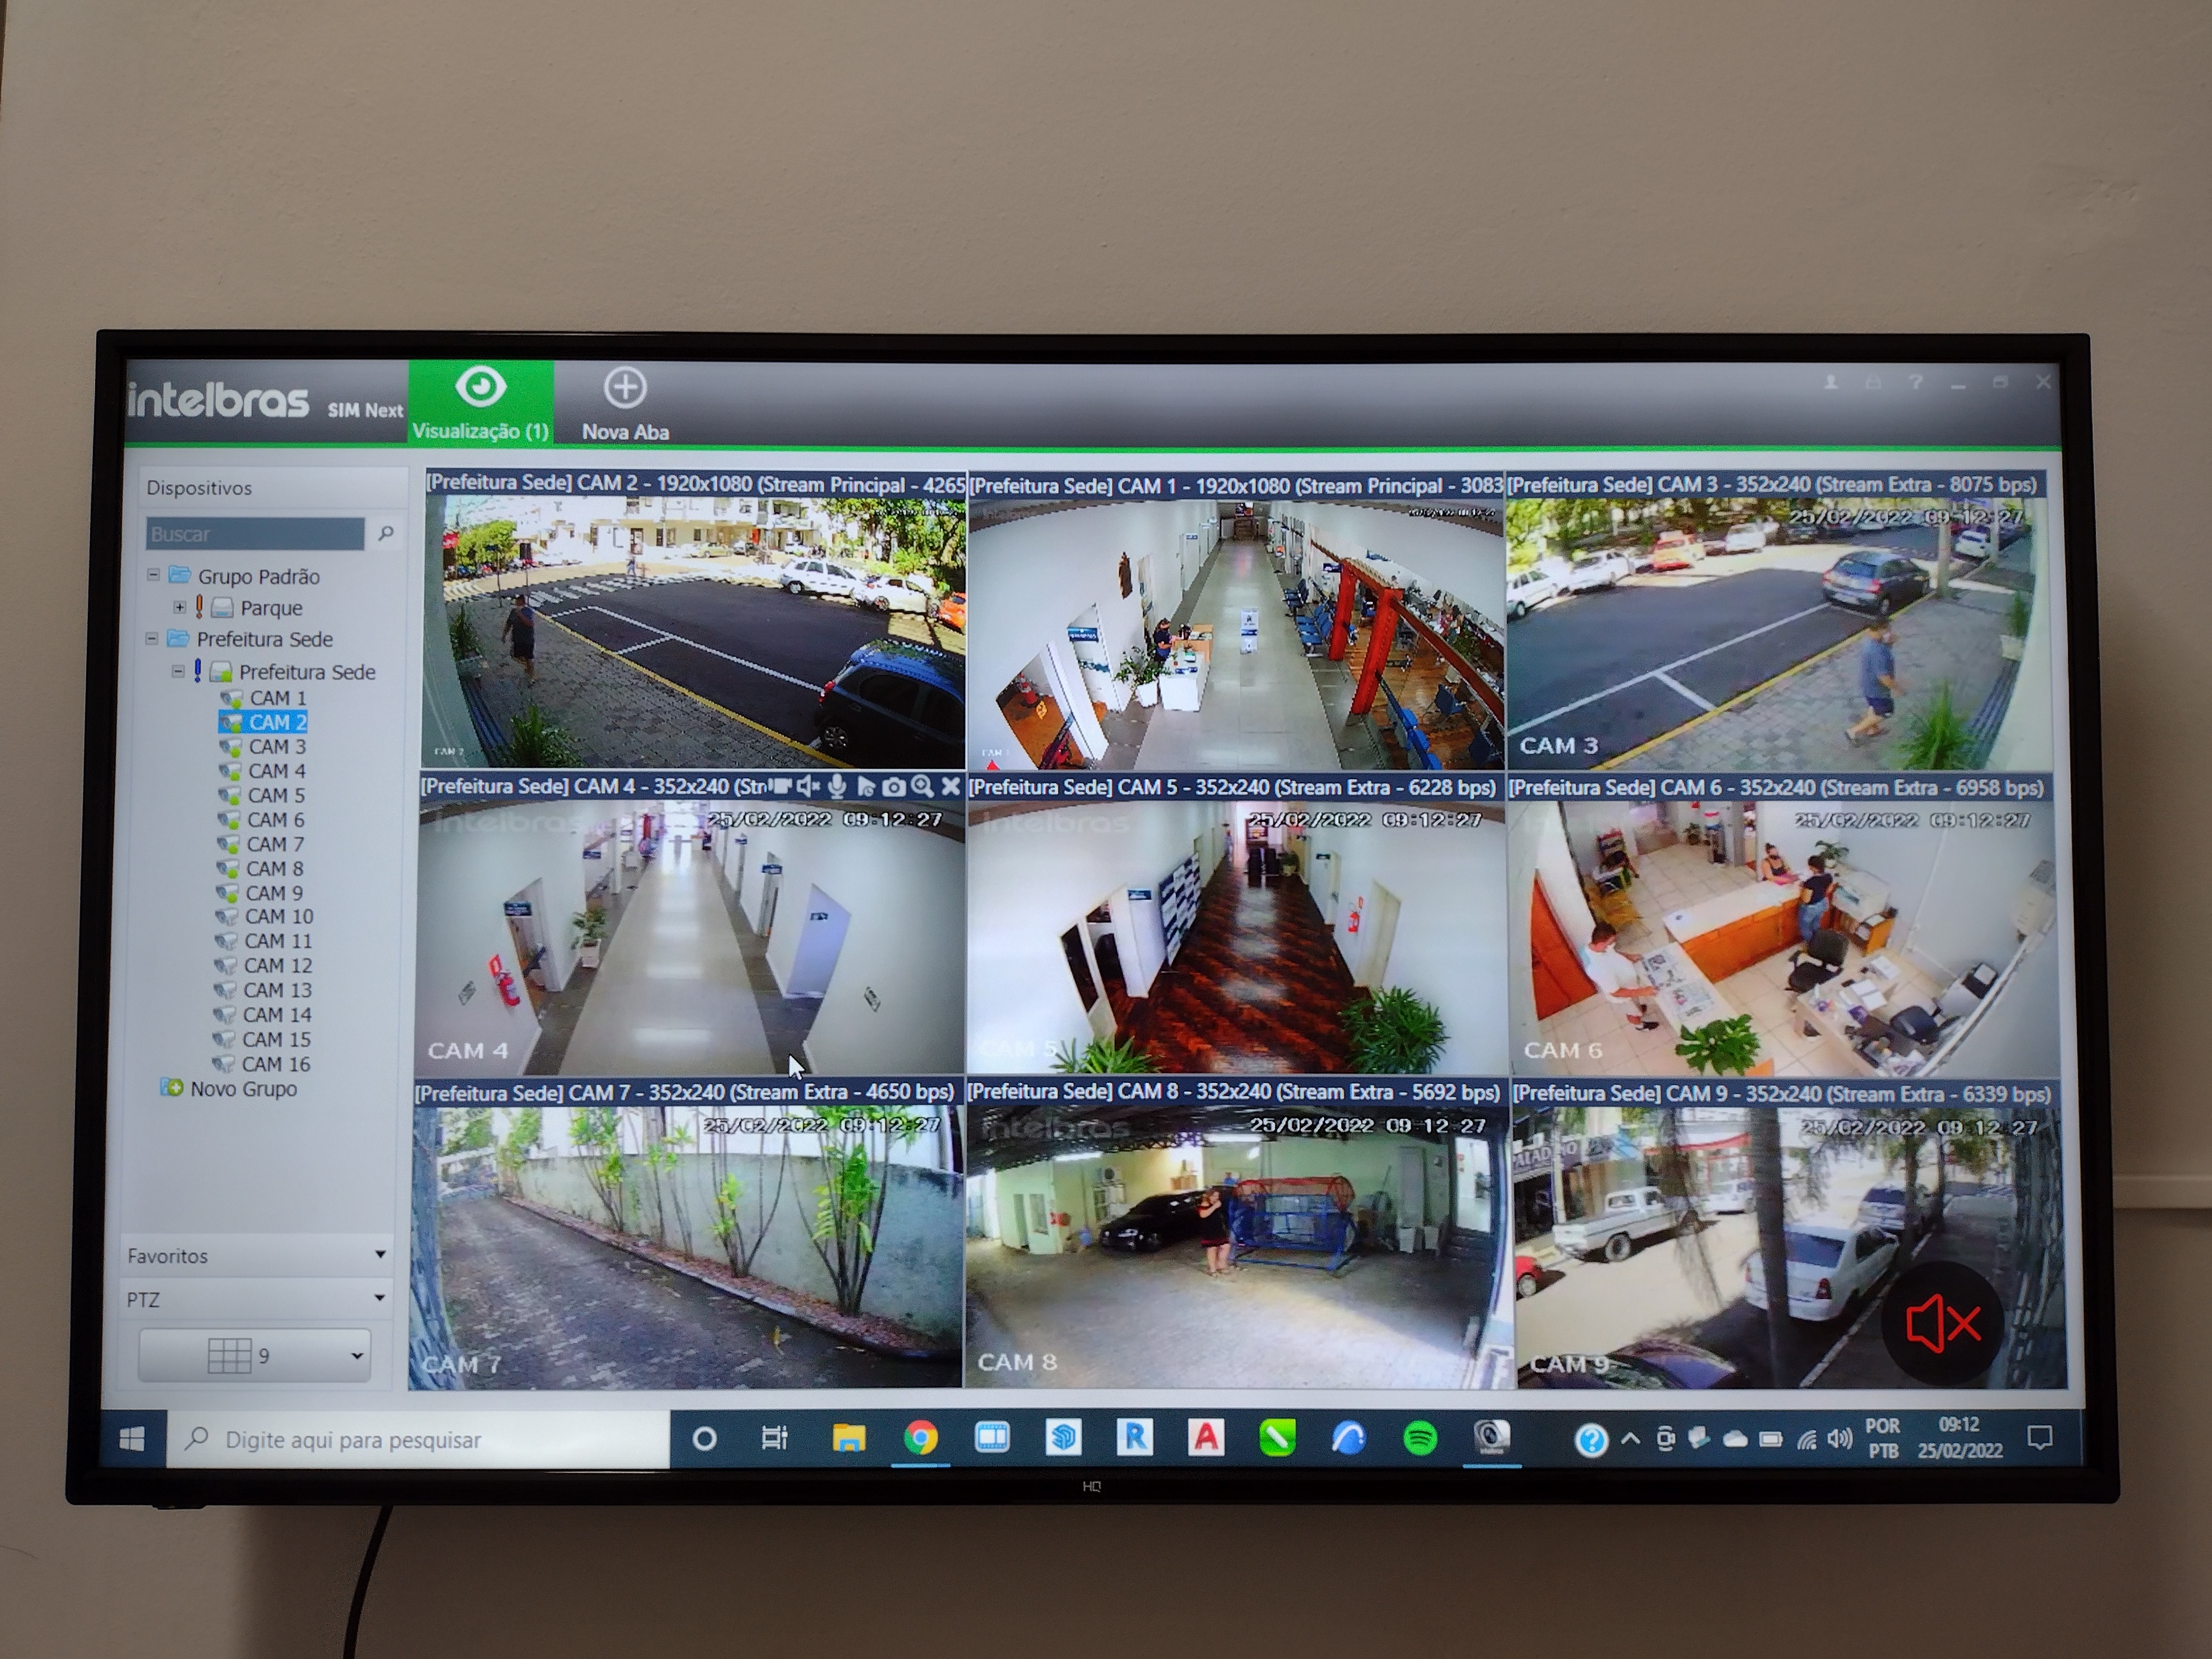Select CAM 10 in device tree
The width and height of the screenshot is (2212, 1659).
278,917
